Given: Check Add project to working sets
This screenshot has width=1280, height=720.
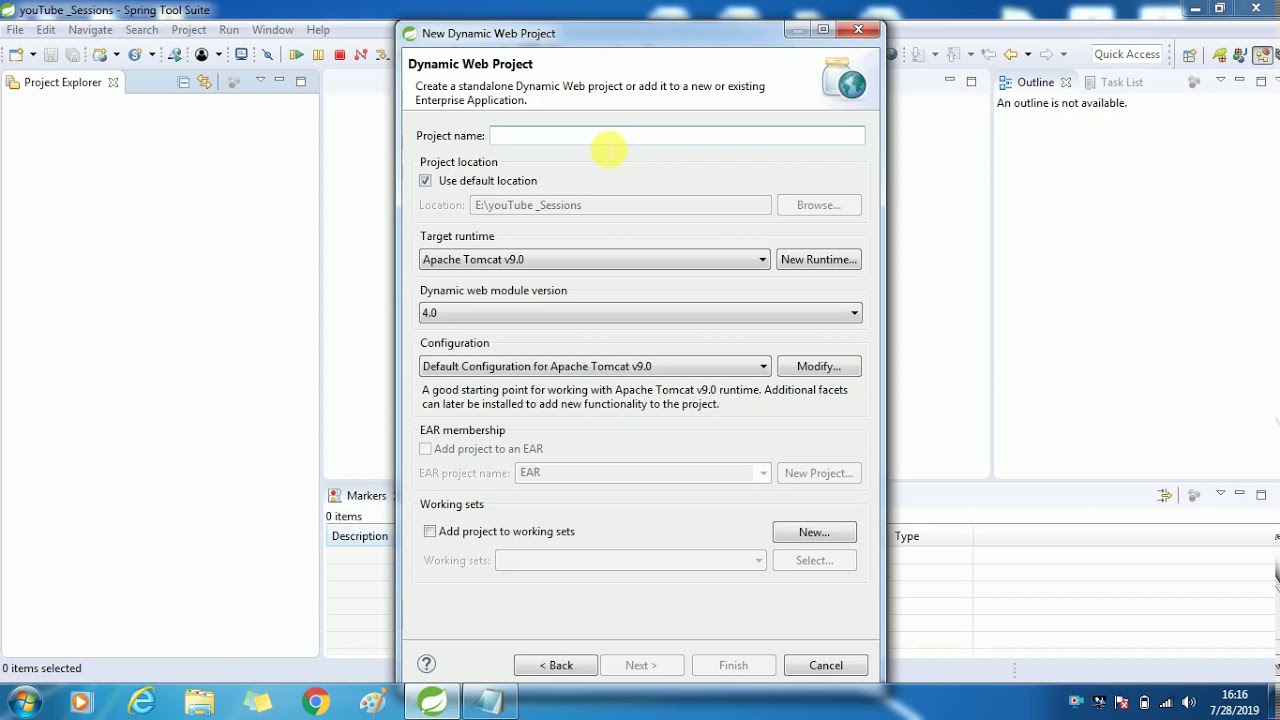Looking at the screenshot, I should coord(430,532).
